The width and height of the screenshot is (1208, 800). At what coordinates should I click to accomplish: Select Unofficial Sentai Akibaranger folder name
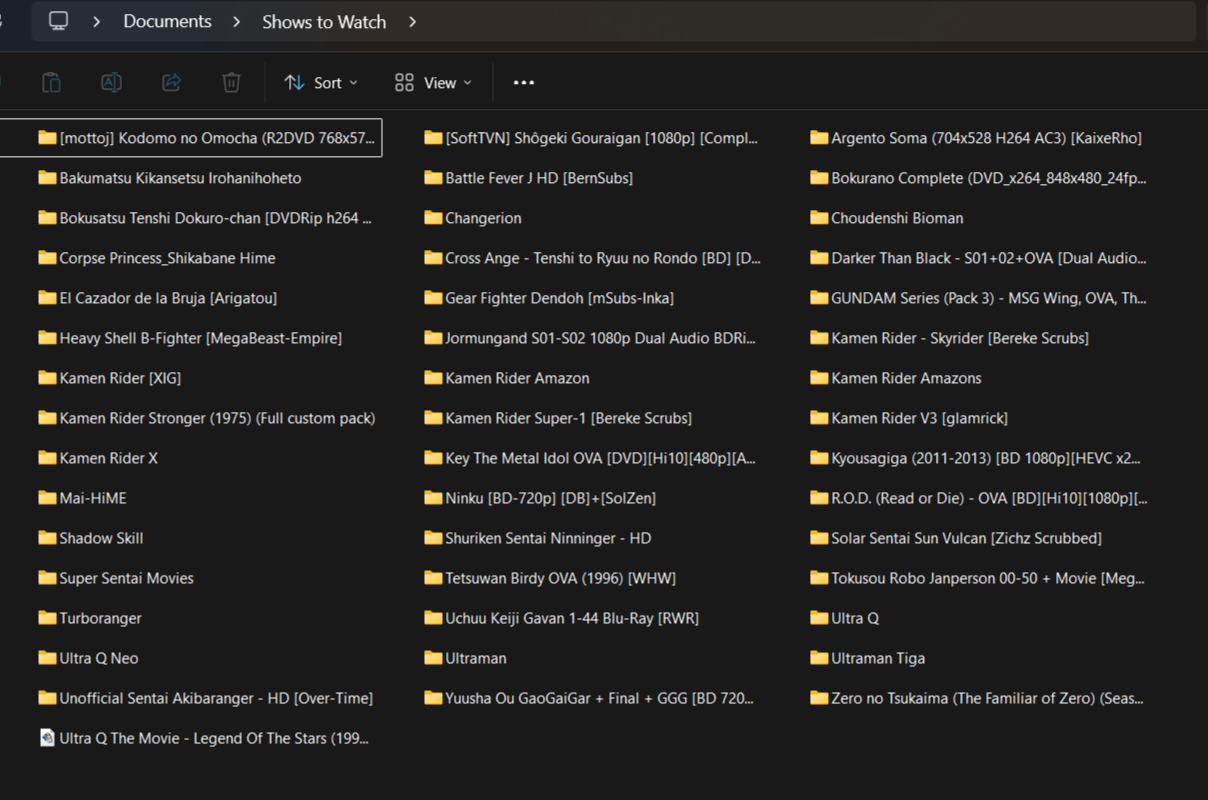click(216, 698)
